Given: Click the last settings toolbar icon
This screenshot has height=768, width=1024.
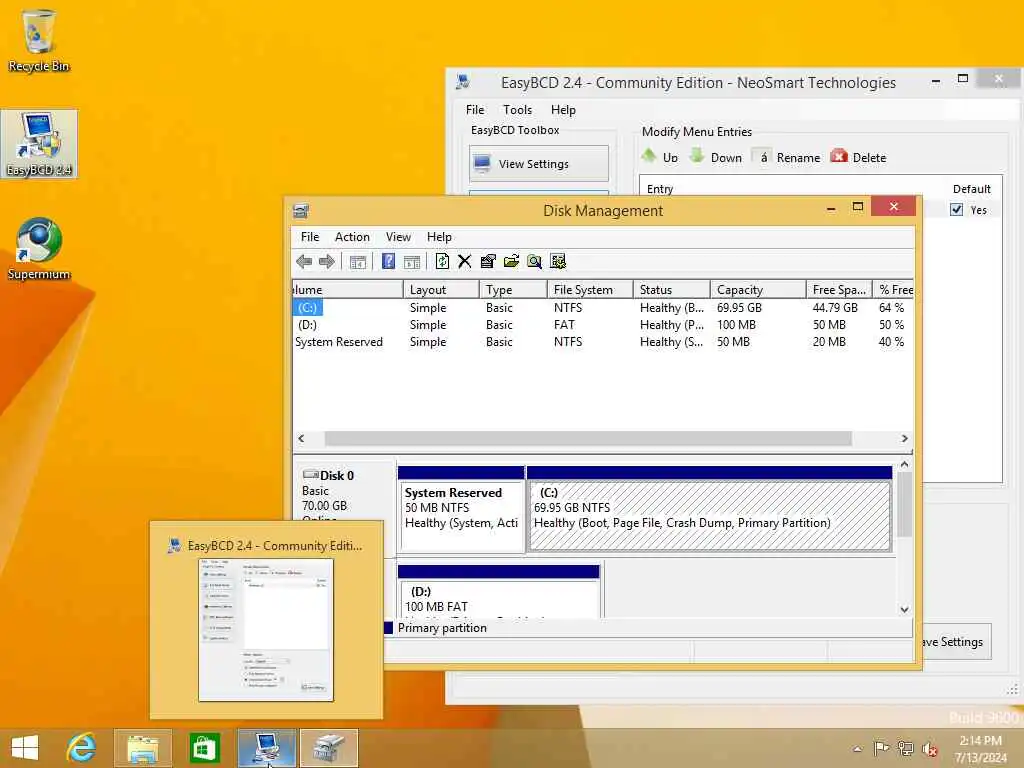Looking at the screenshot, I should coord(558,262).
